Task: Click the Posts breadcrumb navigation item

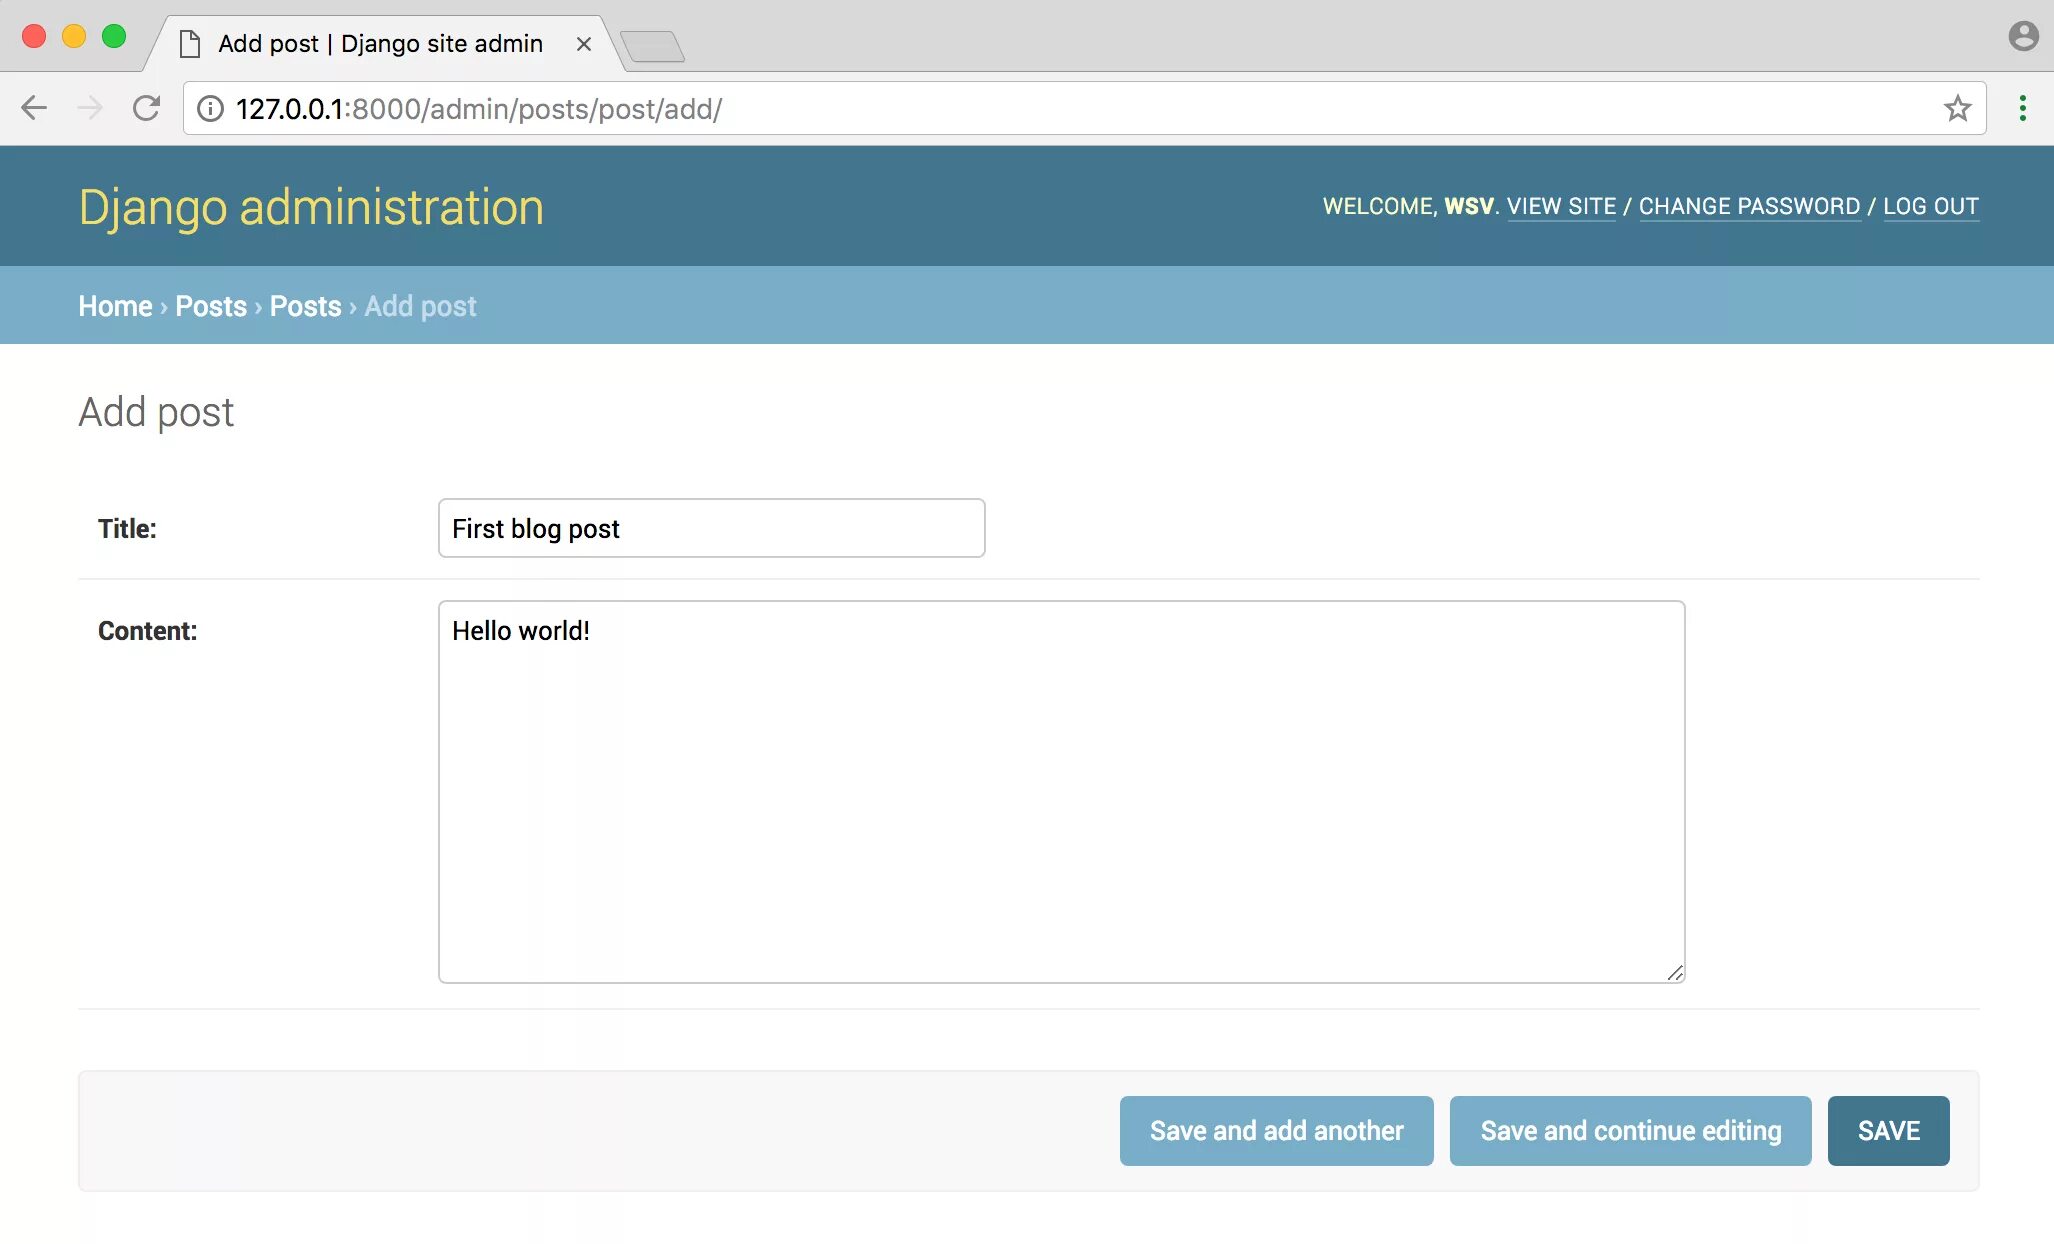Action: click(210, 305)
